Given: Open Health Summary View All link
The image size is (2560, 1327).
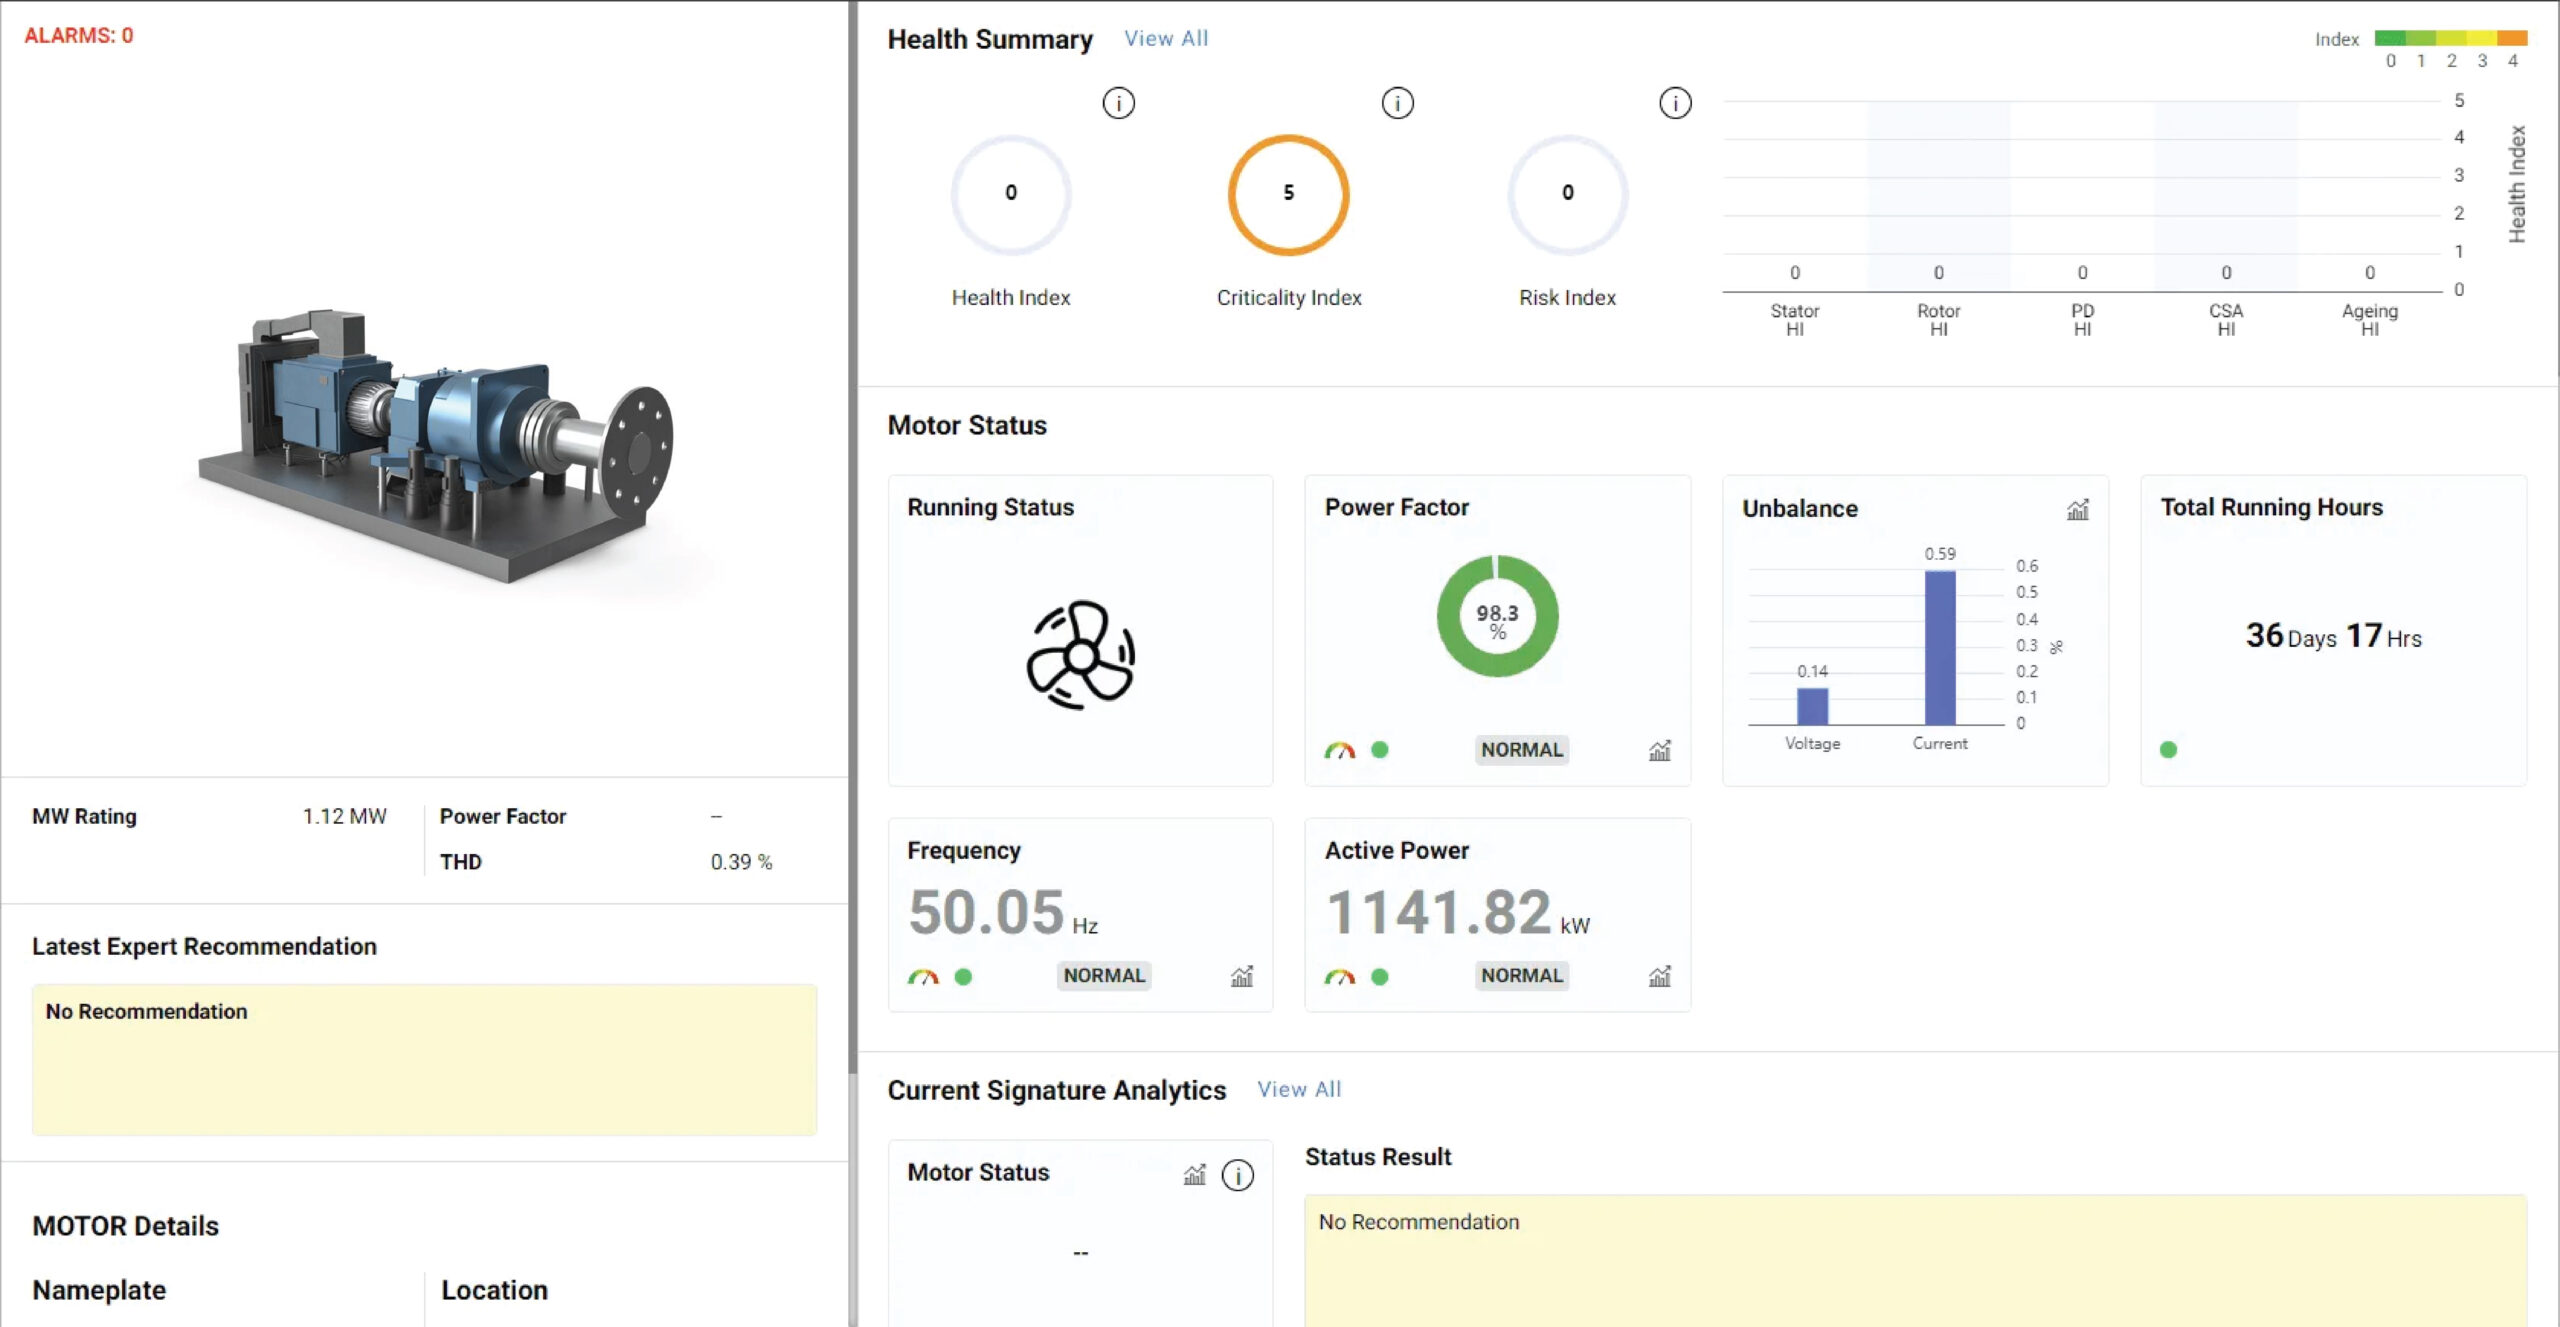Looking at the screenshot, I should point(1165,38).
